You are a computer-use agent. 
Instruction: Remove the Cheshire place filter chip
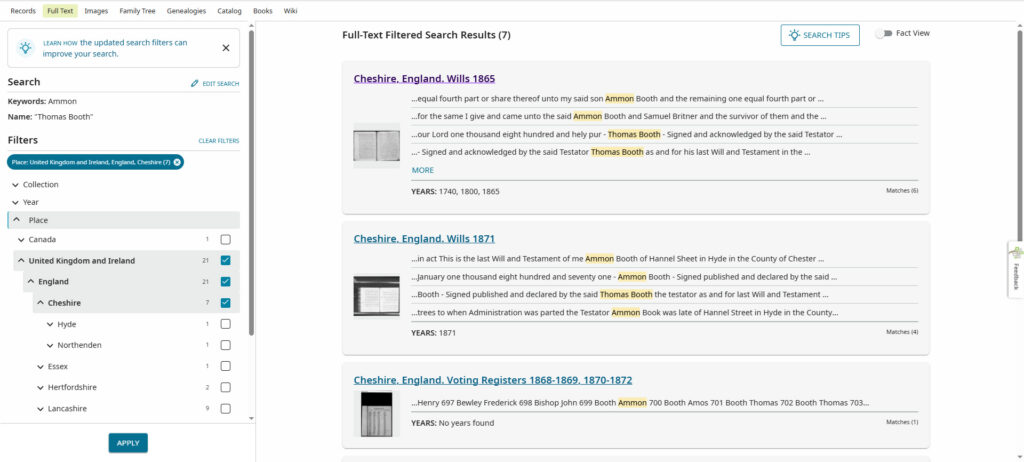[x=177, y=162]
